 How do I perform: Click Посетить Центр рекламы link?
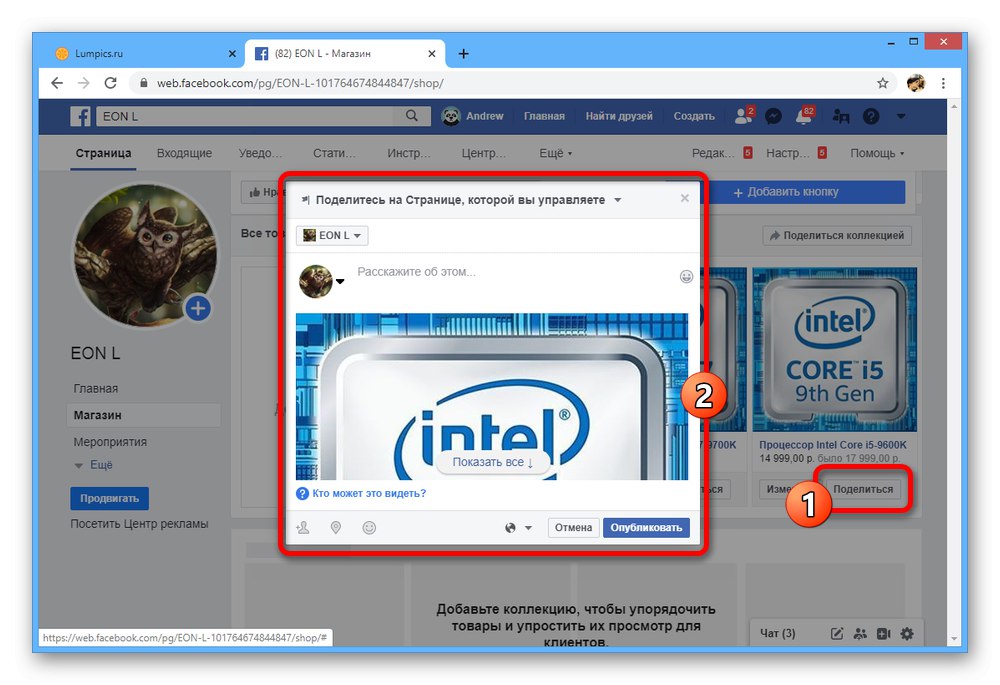[139, 524]
